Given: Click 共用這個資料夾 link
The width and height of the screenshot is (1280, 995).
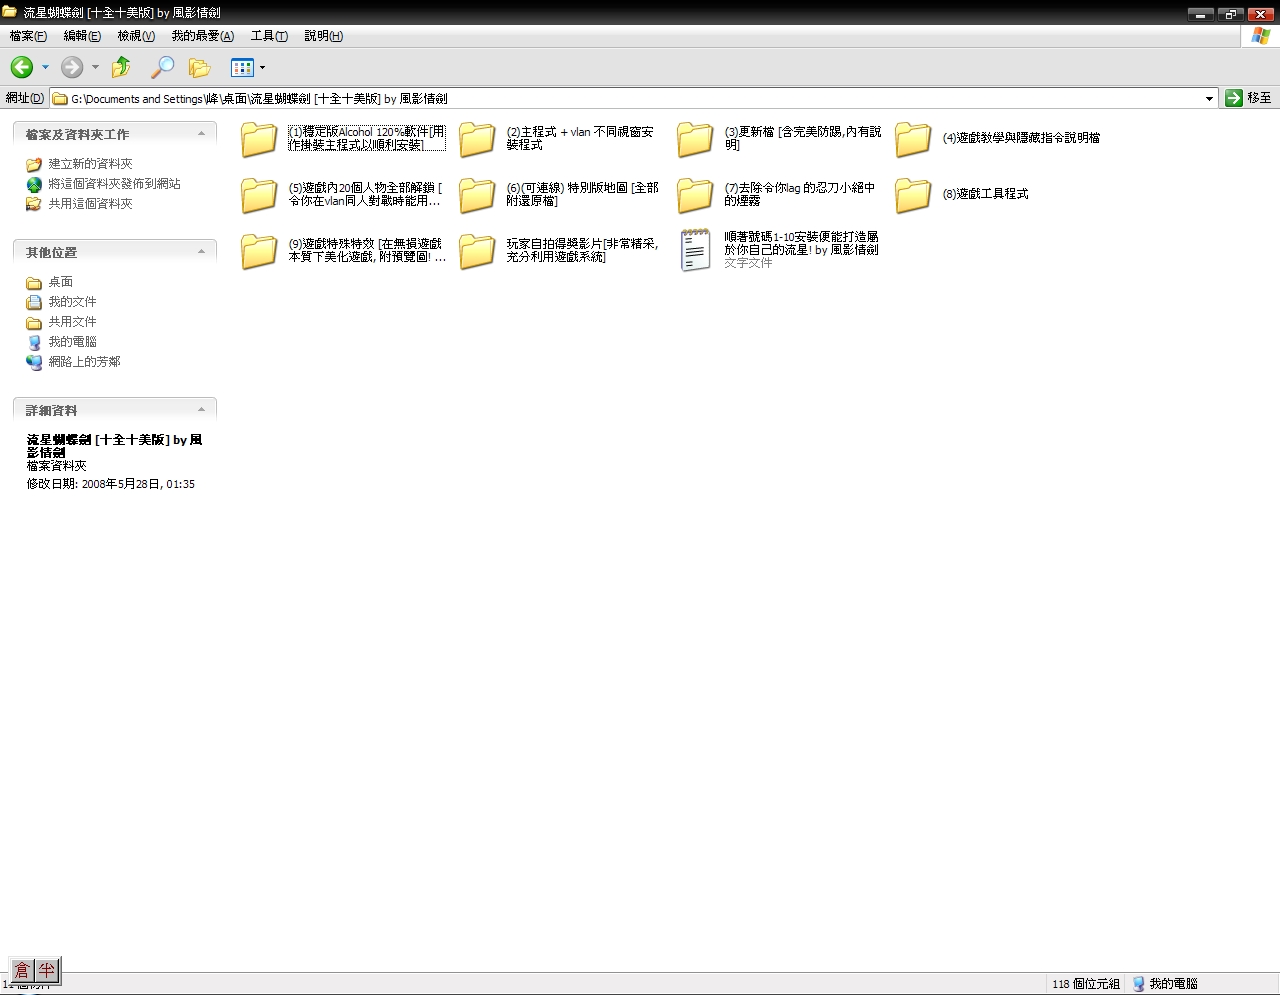Looking at the screenshot, I should tap(91, 204).
